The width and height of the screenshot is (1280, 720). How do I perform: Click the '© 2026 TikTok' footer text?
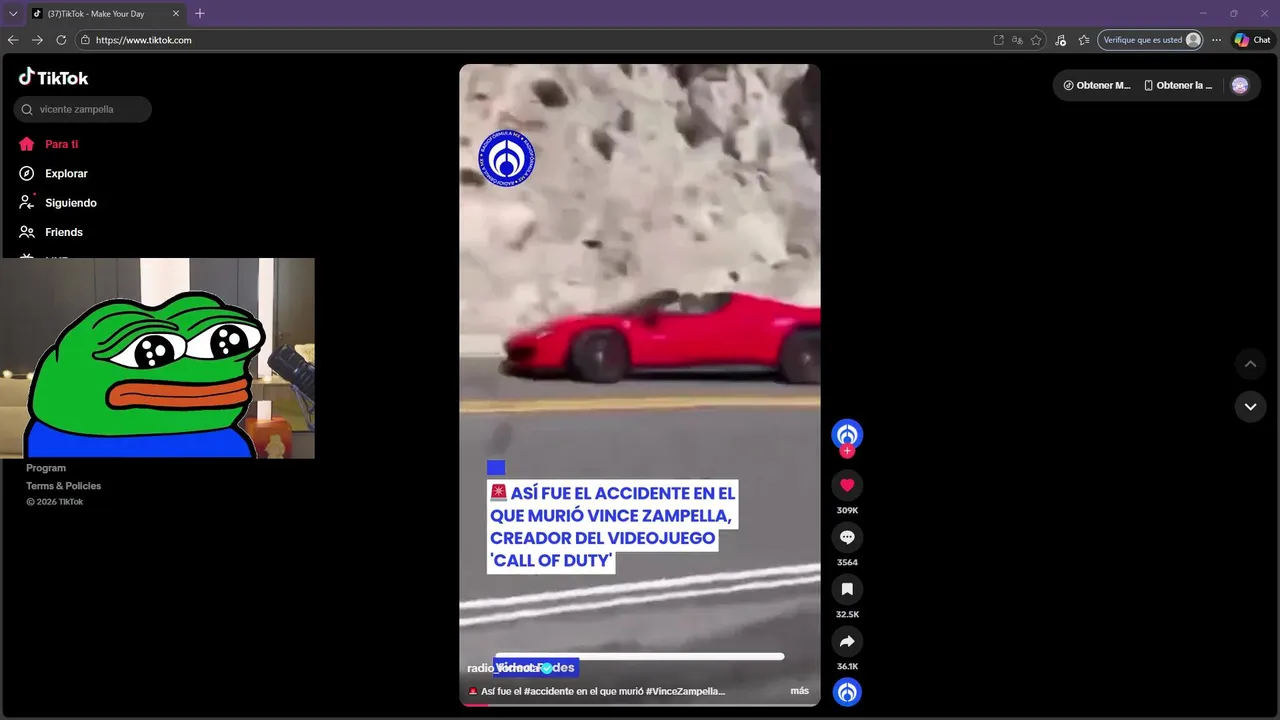point(55,502)
